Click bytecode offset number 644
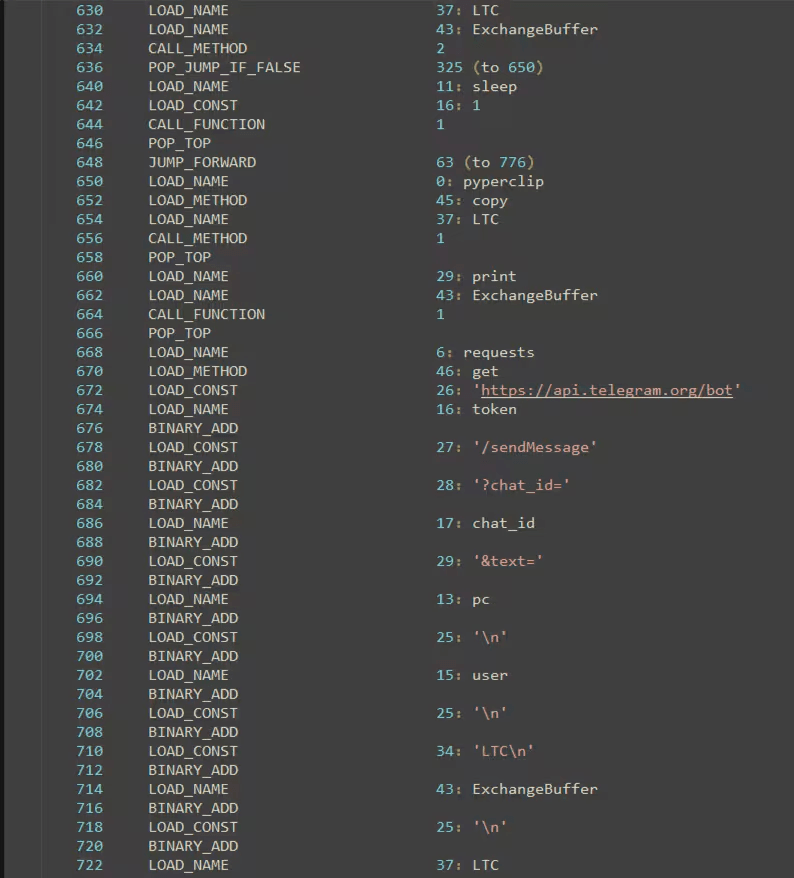 [x=90, y=124]
